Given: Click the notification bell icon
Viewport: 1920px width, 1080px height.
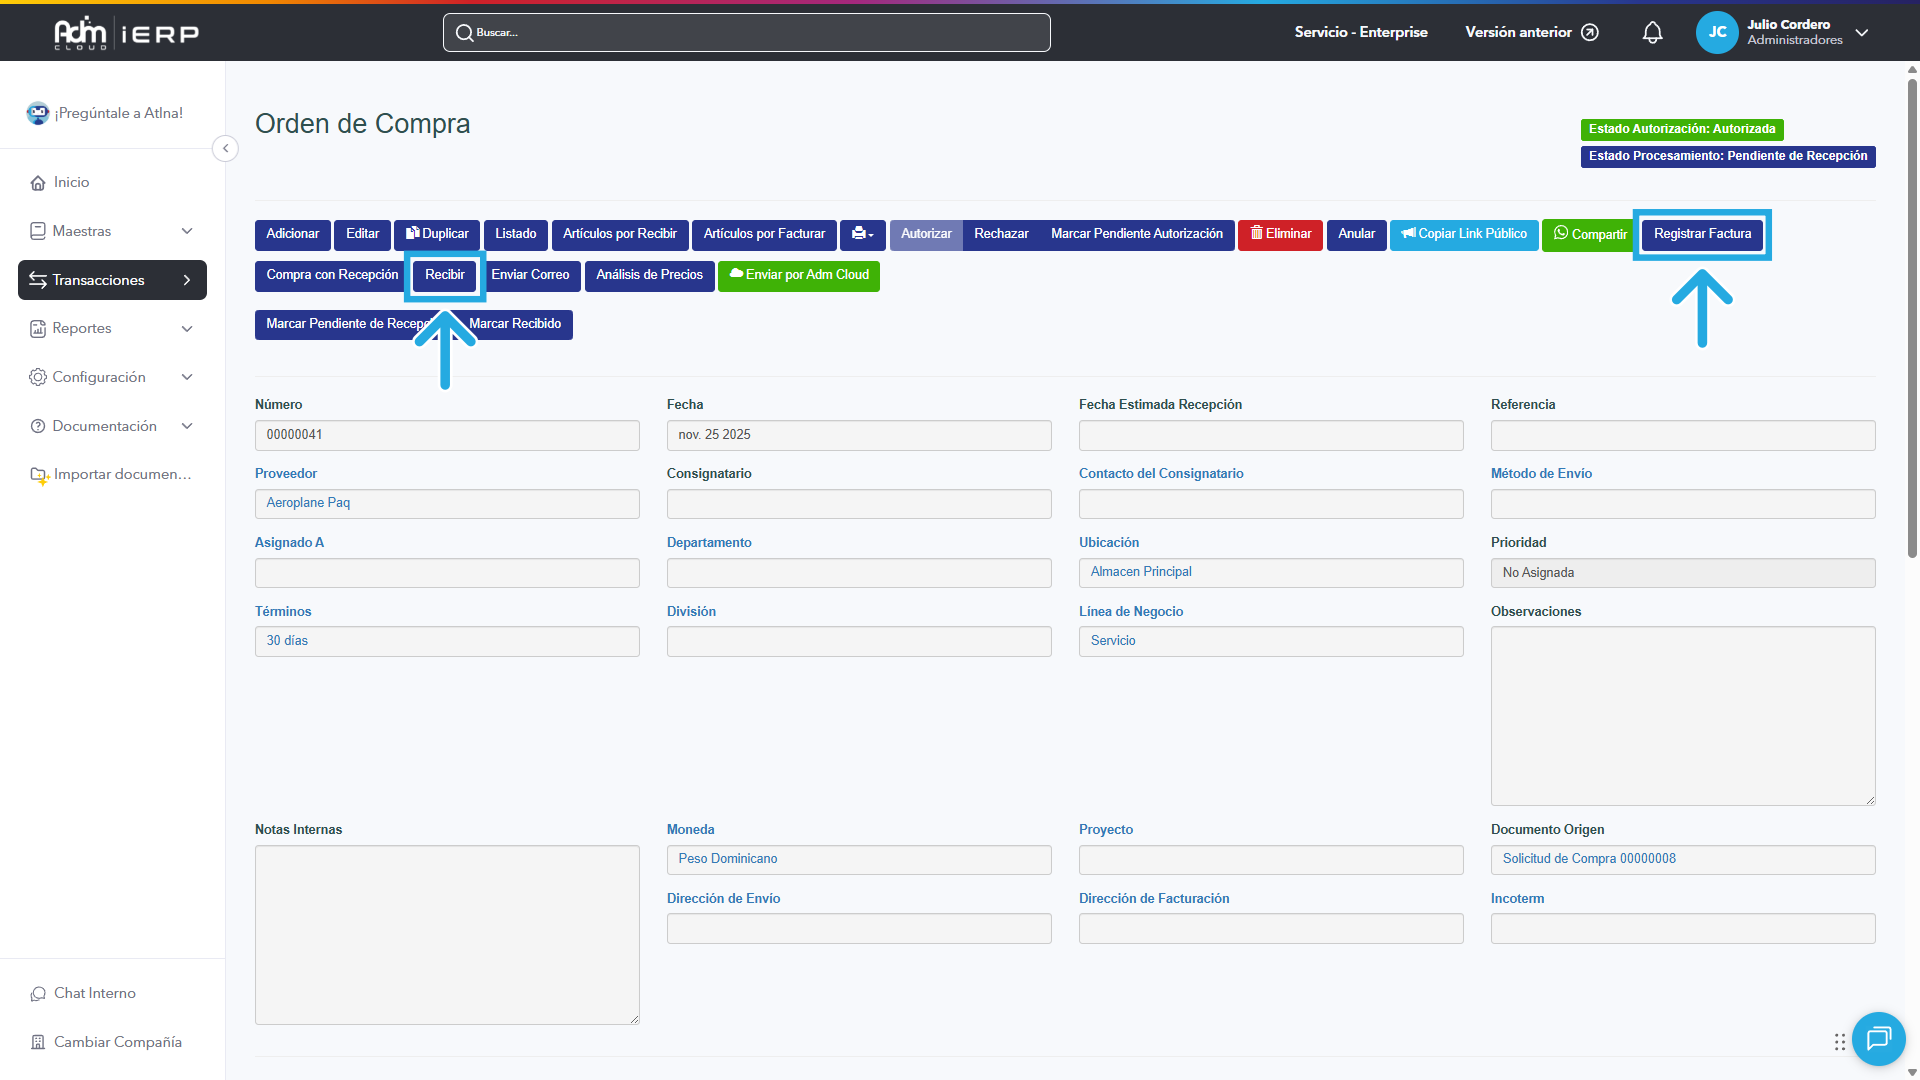Looking at the screenshot, I should pyautogui.click(x=1652, y=33).
